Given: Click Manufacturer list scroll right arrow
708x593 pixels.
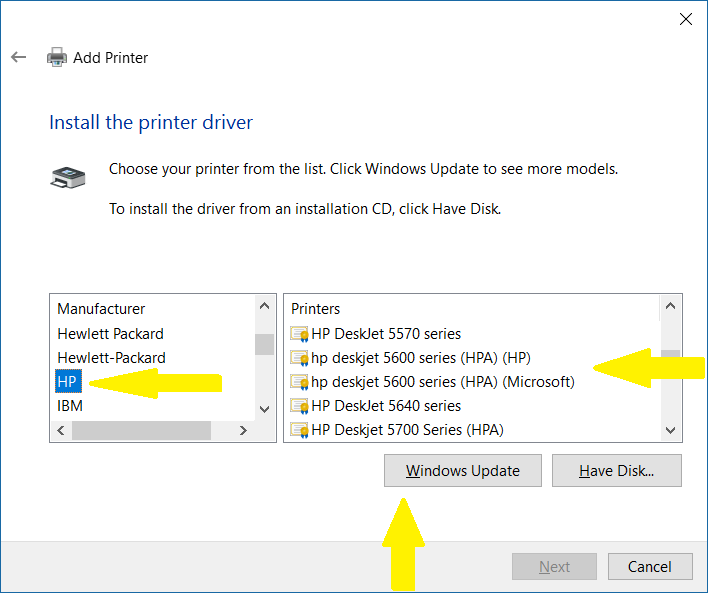Looking at the screenshot, I should tap(243, 430).
